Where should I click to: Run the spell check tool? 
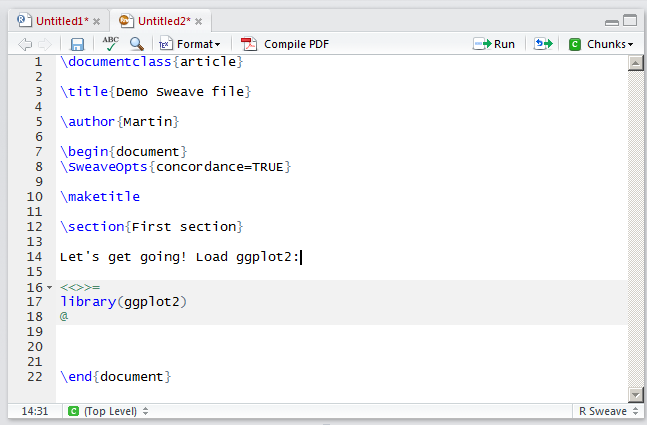click(109, 44)
